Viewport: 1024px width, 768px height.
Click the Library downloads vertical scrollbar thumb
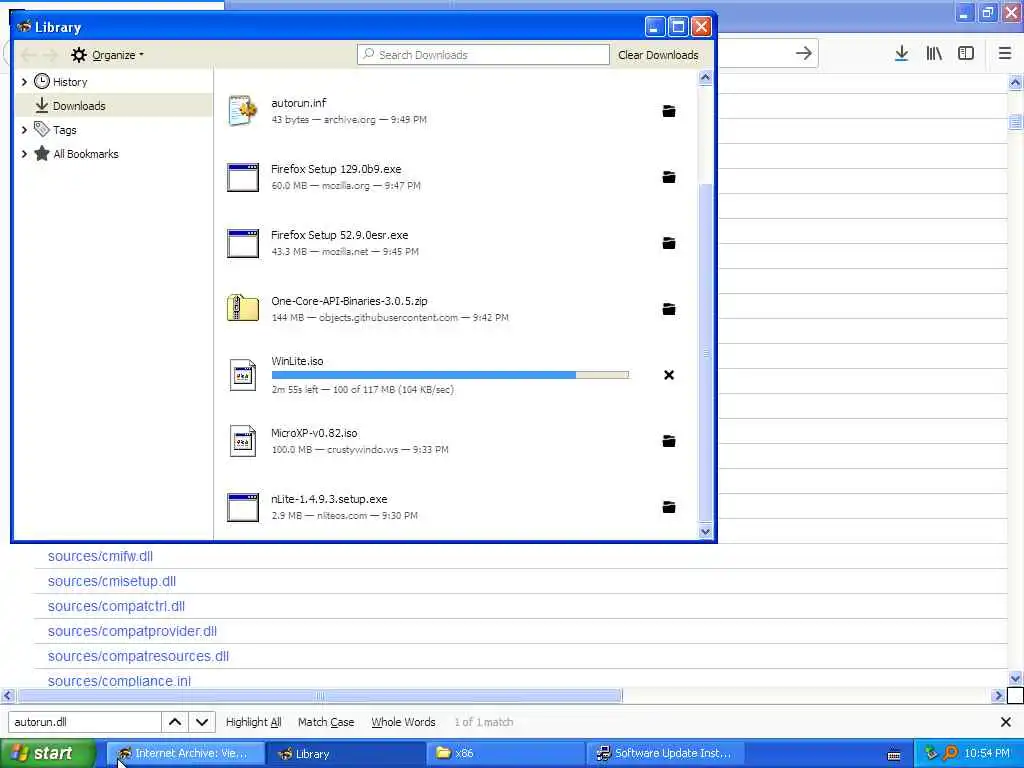[705, 353]
